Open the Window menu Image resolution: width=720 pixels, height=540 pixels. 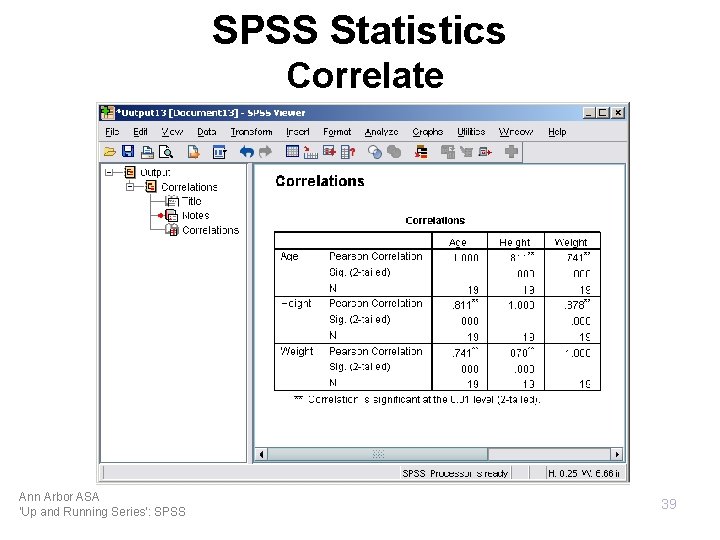click(x=516, y=132)
